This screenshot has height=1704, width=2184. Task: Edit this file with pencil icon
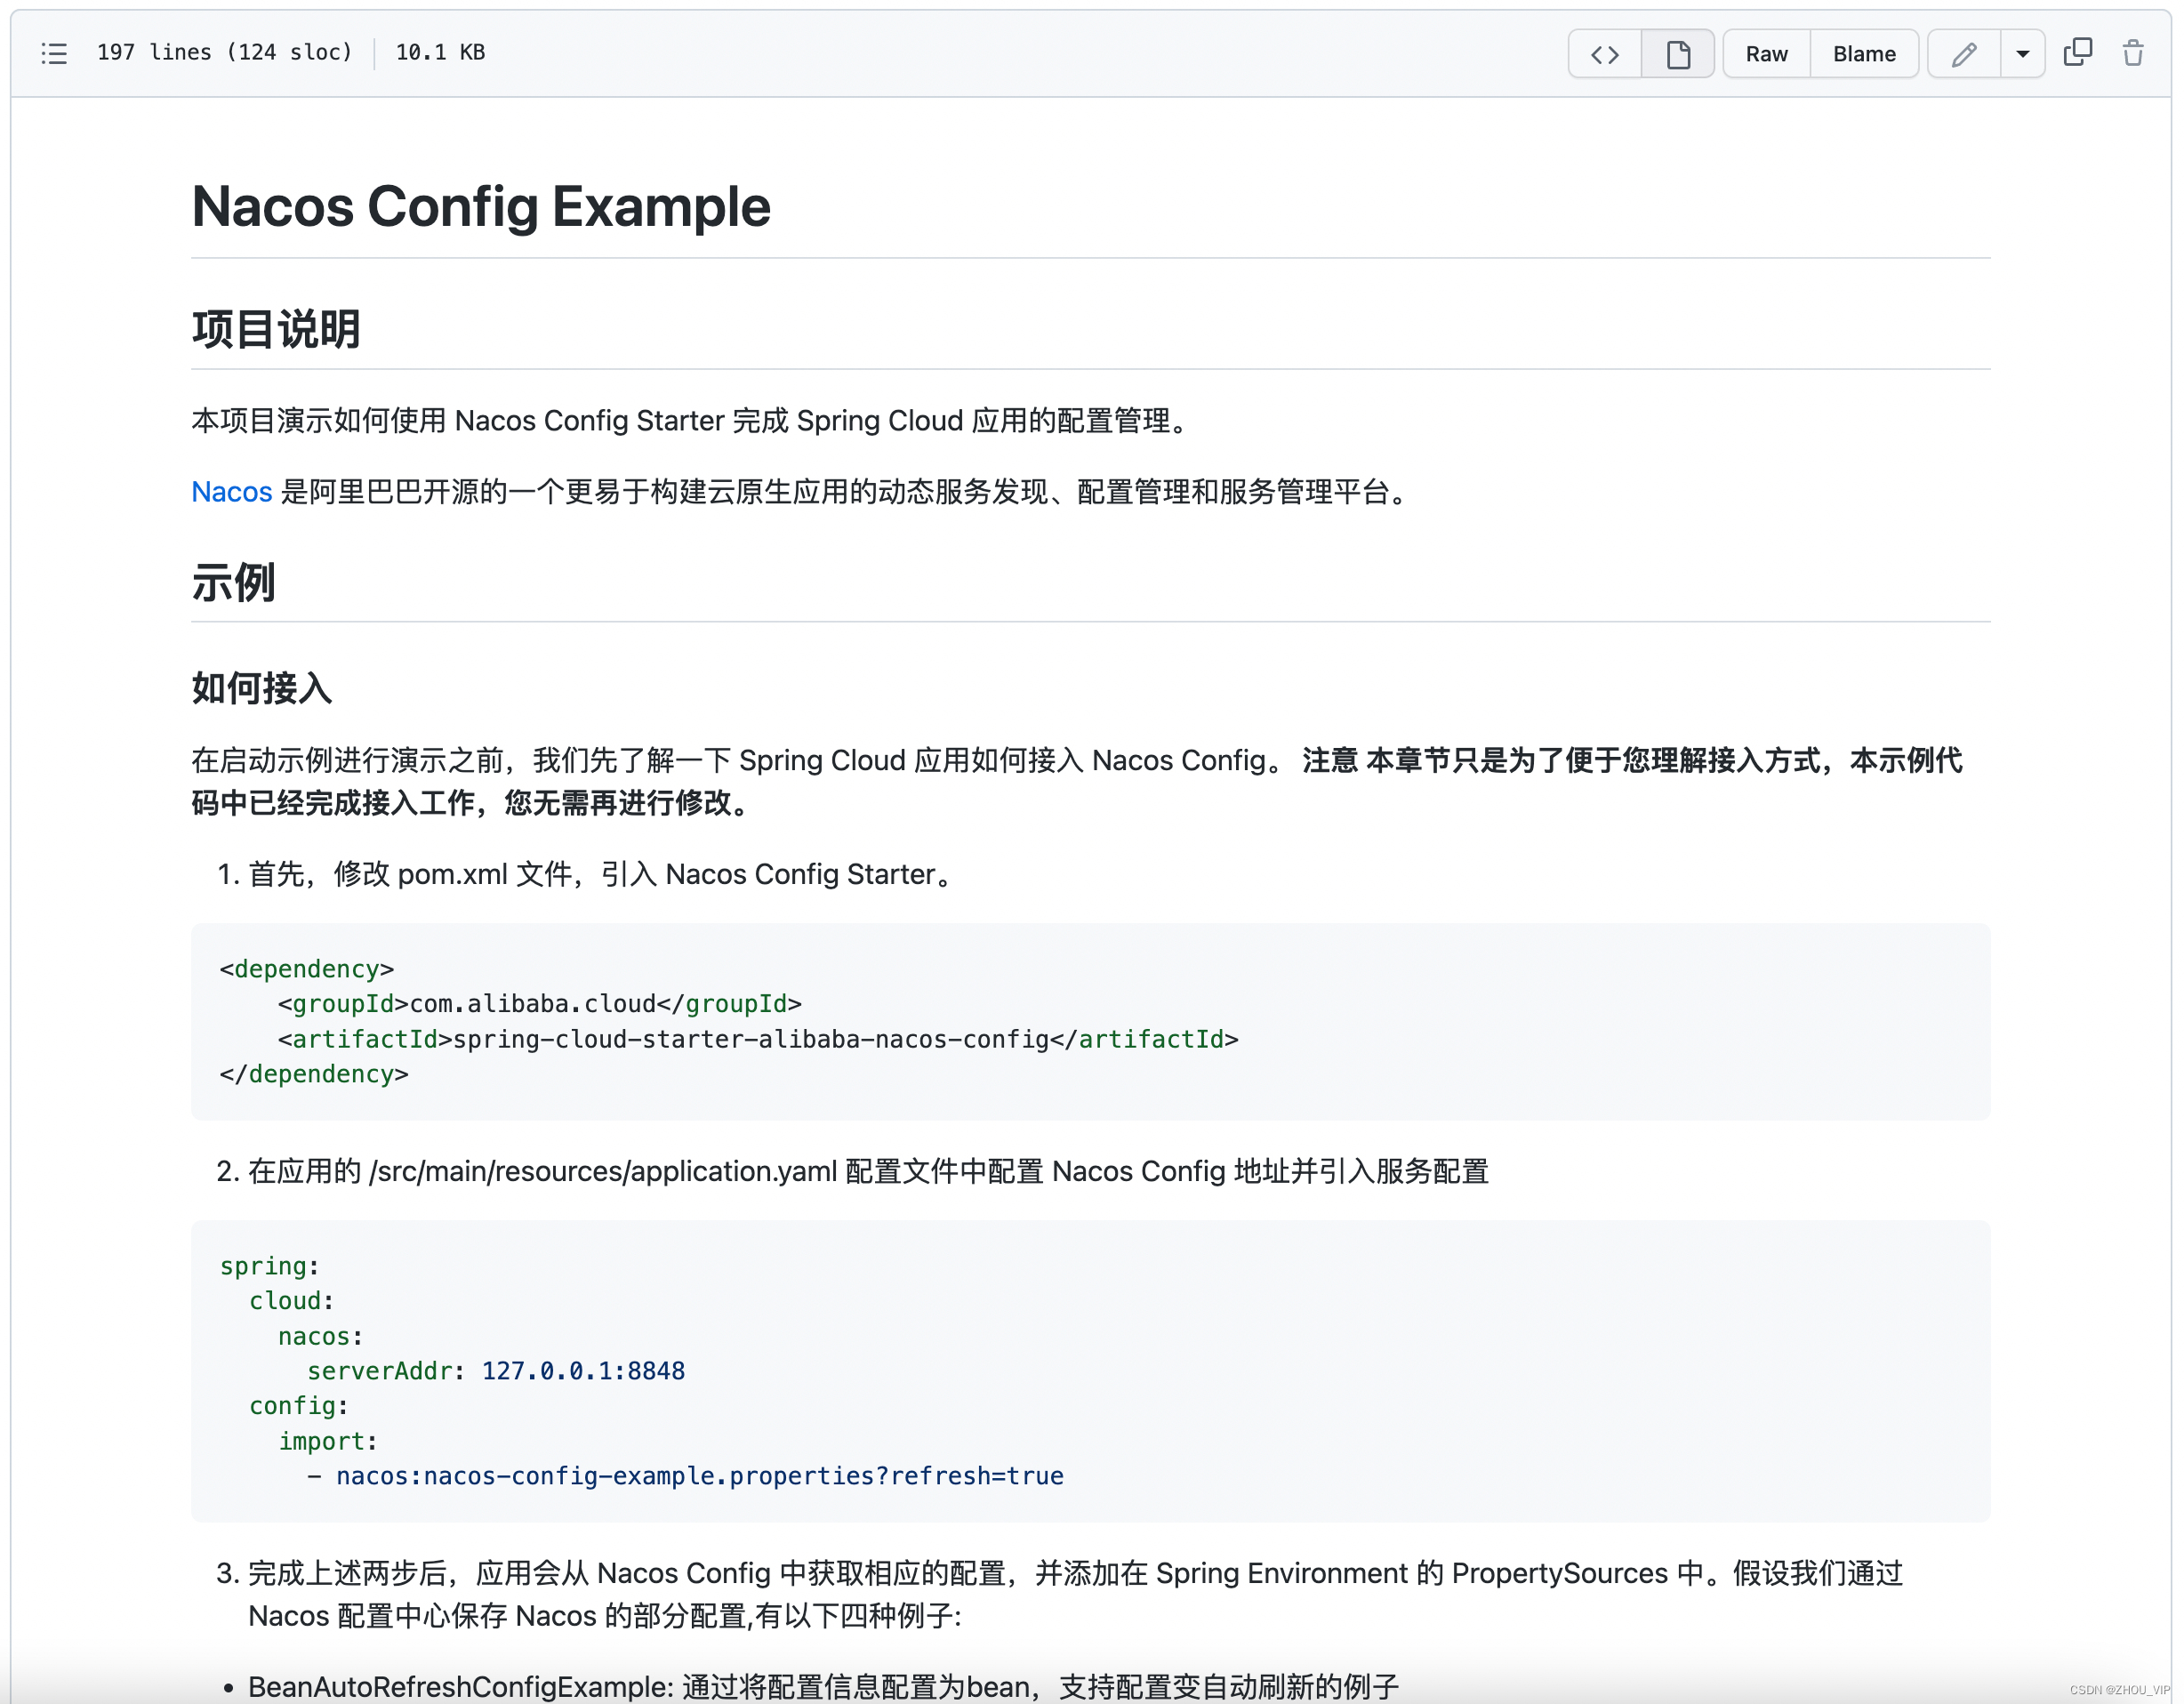[1964, 54]
